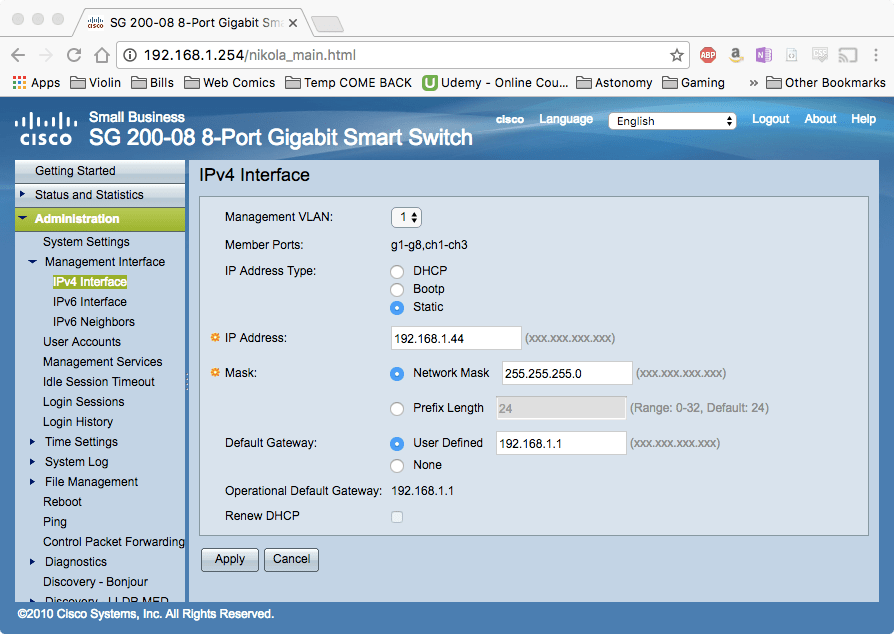This screenshot has height=634, width=894.
Task: Open the Web Comics bookmarks folder
Action: 230,83
